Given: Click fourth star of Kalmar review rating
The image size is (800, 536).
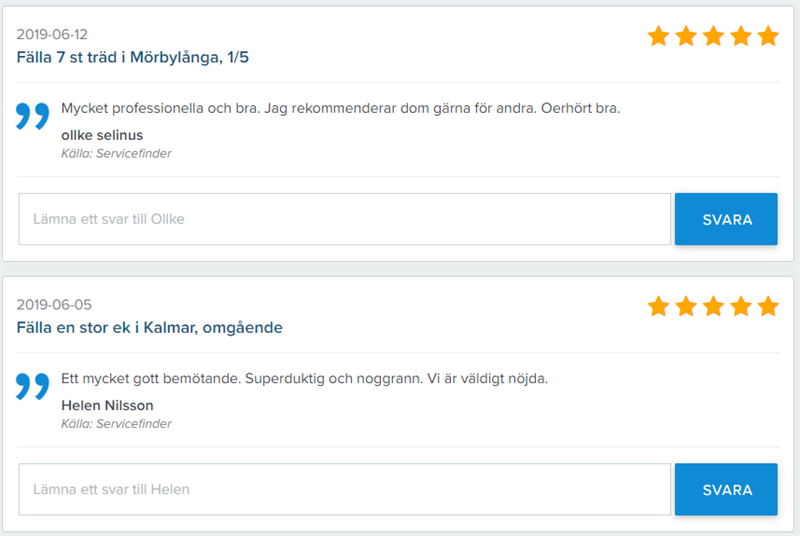Looking at the screenshot, I should pos(741,306).
